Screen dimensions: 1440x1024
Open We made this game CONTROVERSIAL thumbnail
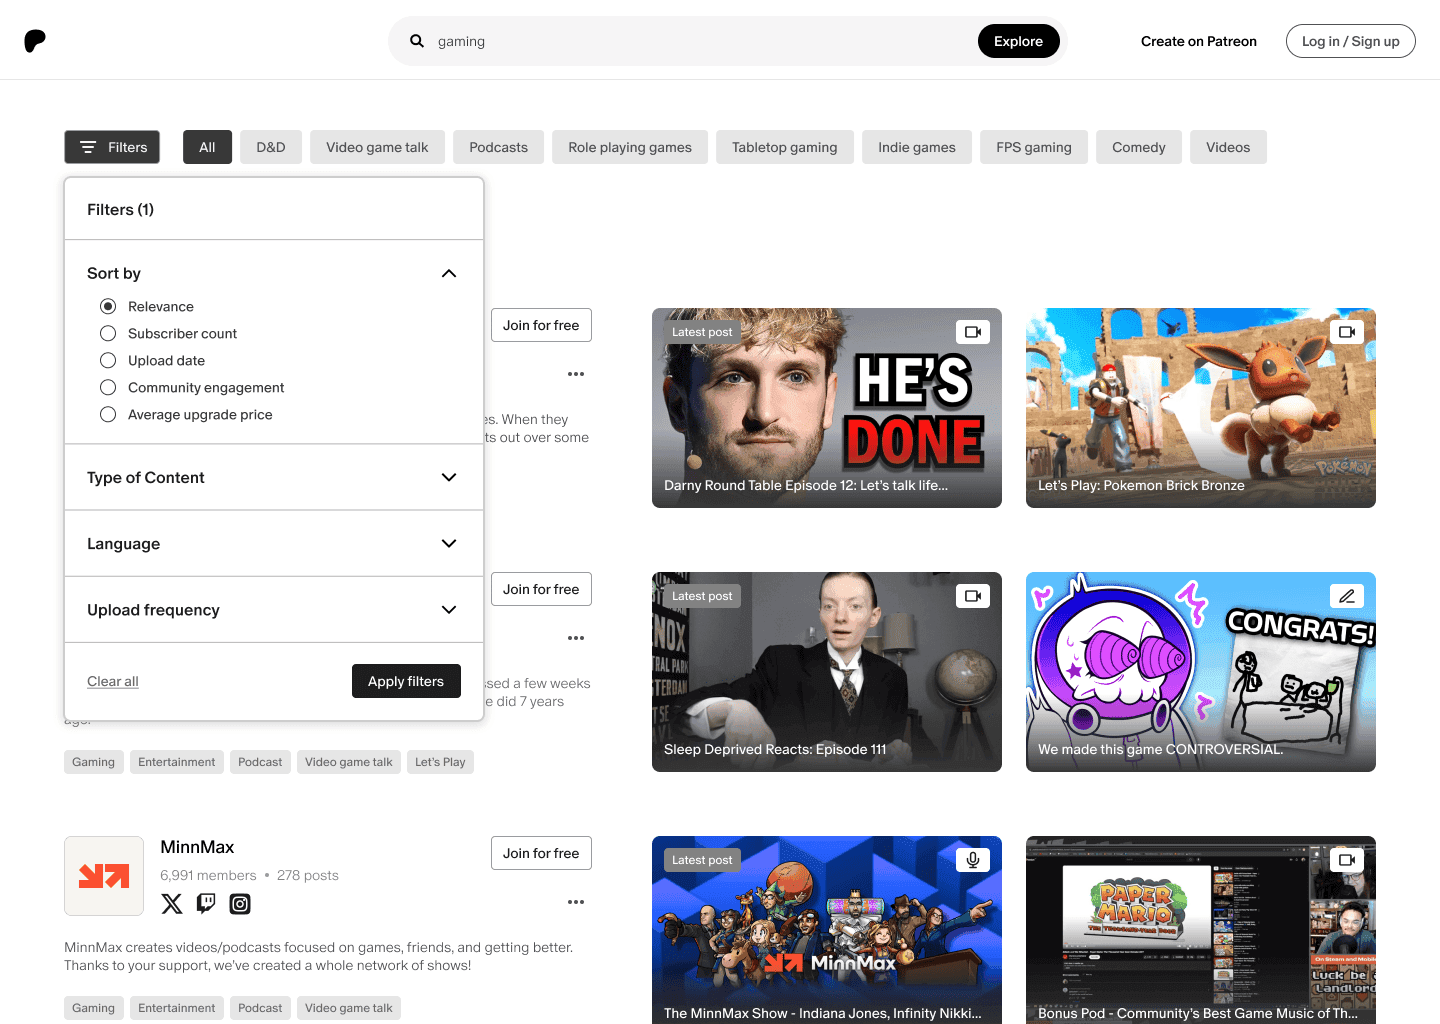(1201, 672)
